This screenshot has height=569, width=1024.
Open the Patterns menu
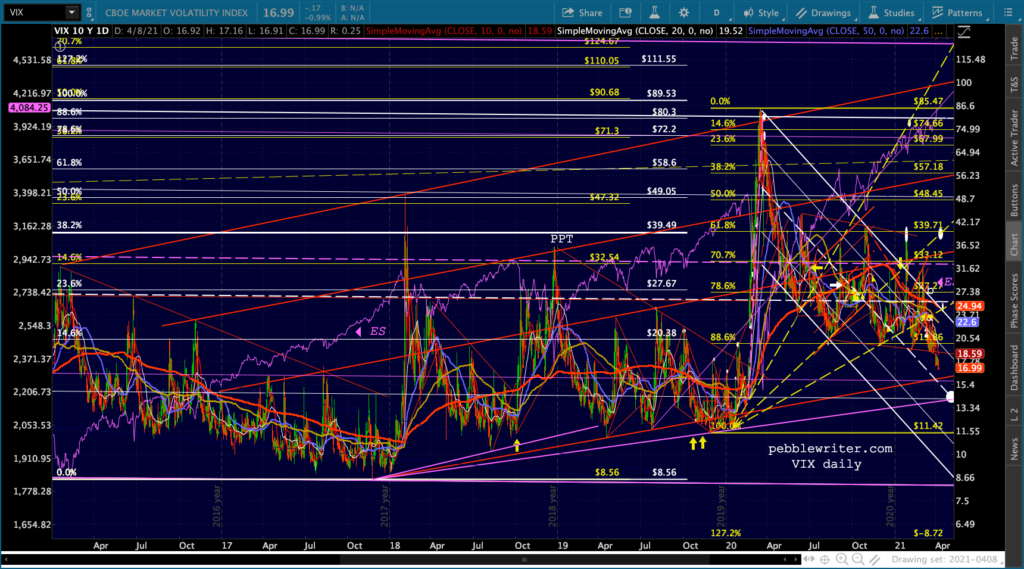(x=956, y=13)
